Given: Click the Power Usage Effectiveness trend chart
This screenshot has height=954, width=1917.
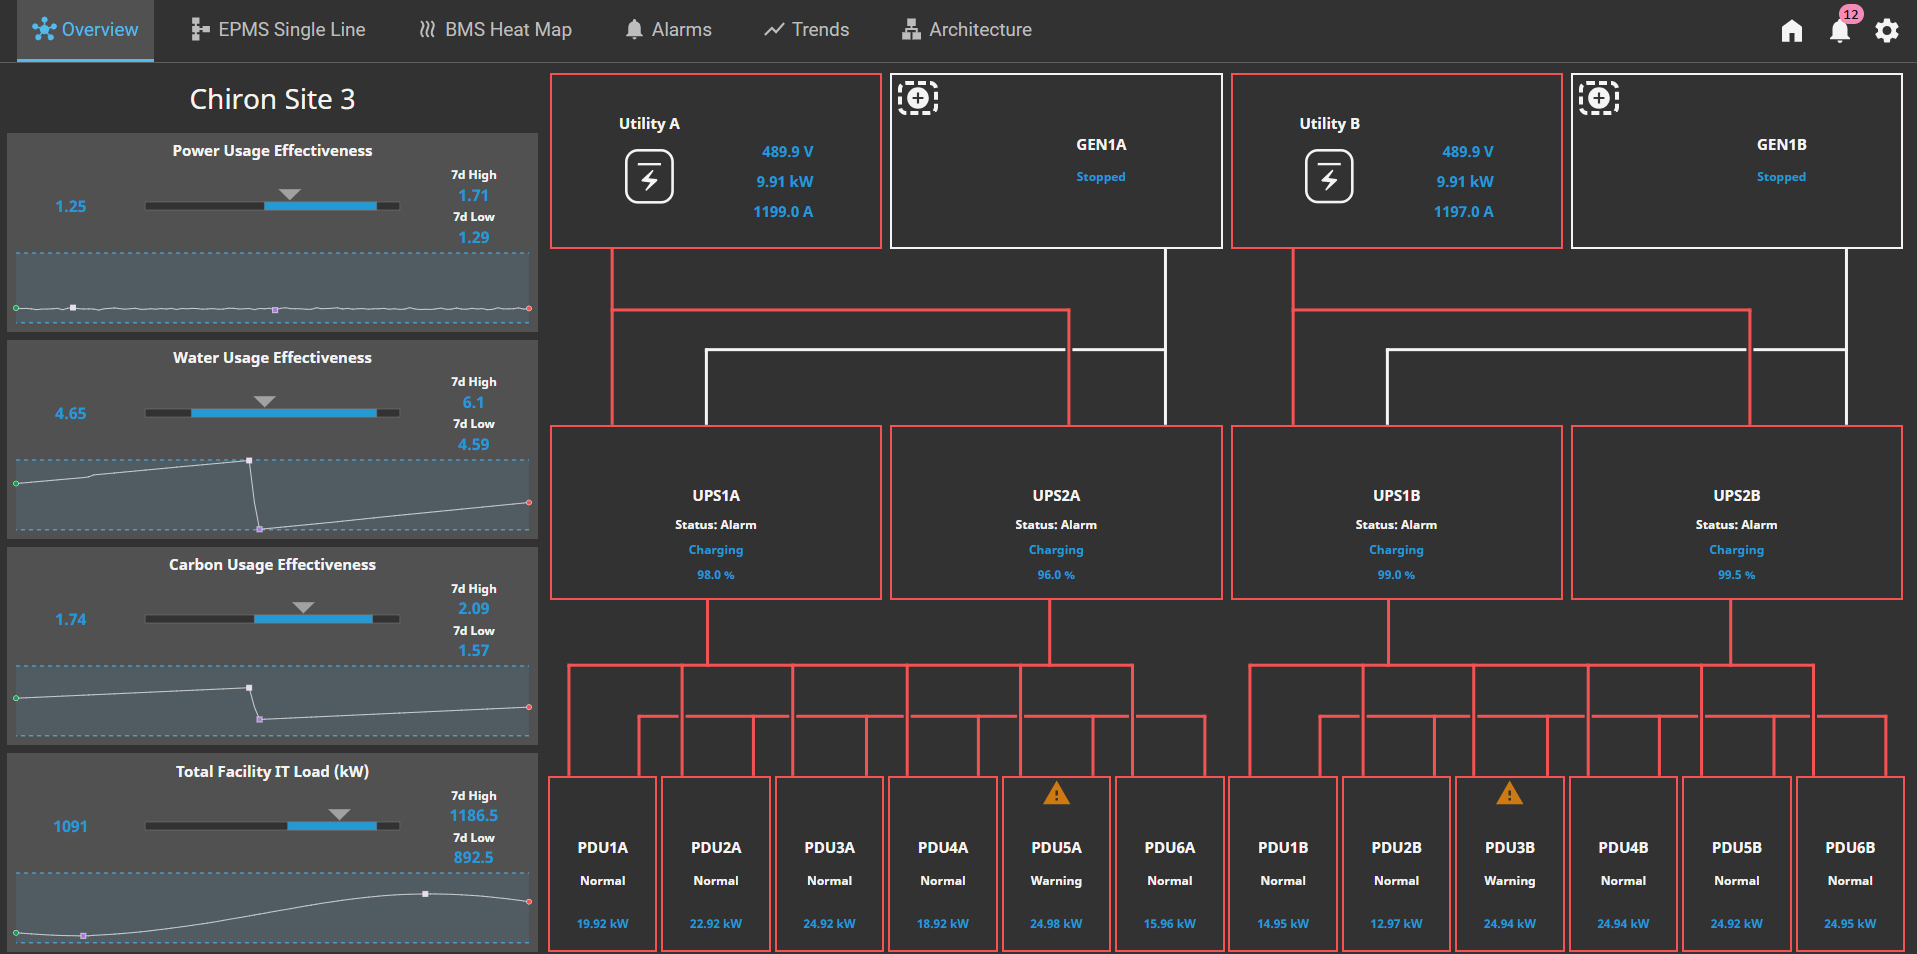Looking at the screenshot, I should (x=272, y=288).
